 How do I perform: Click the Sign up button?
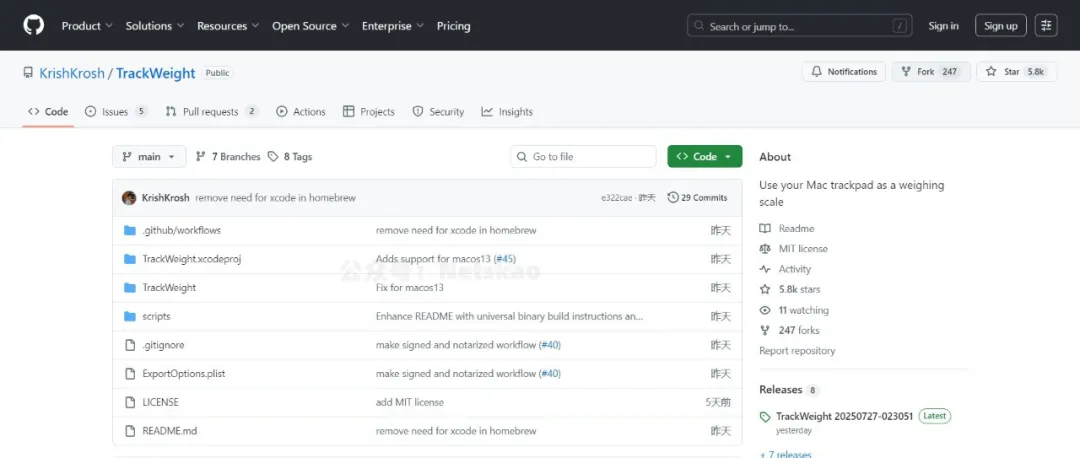1001,25
